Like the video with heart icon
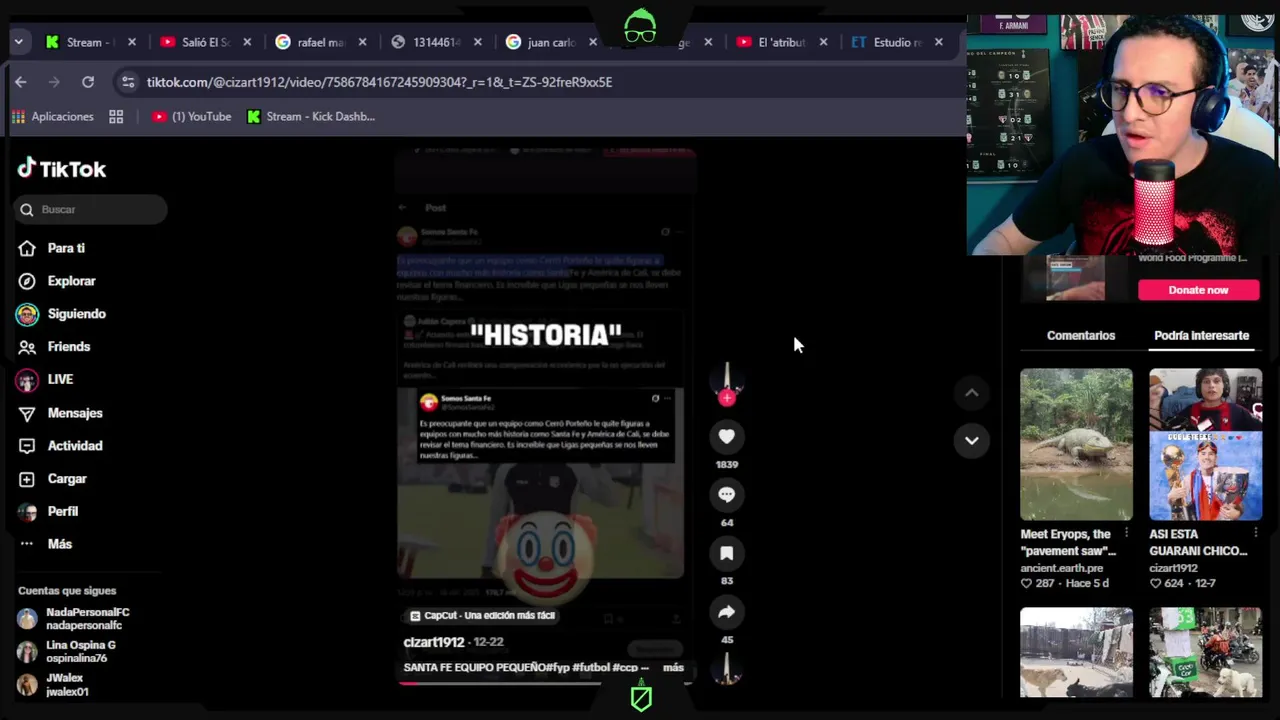This screenshot has height=720, width=1280. click(727, 436)
